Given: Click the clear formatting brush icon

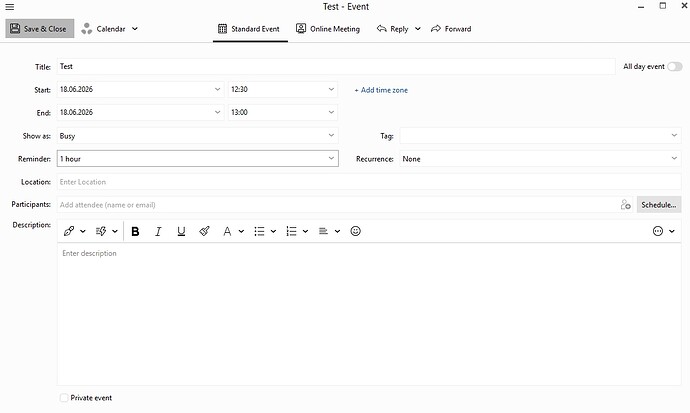Looking at the screenshot, I should coord(204,231).
